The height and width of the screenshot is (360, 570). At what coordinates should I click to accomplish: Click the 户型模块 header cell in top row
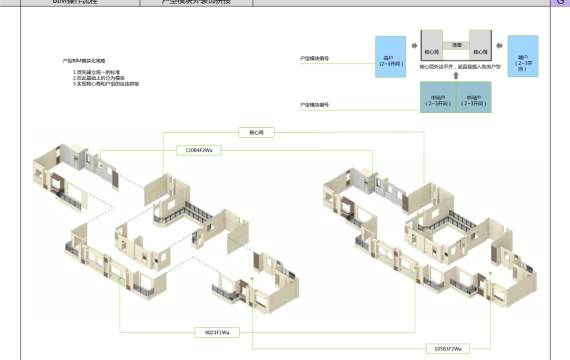tap(196, 3)
